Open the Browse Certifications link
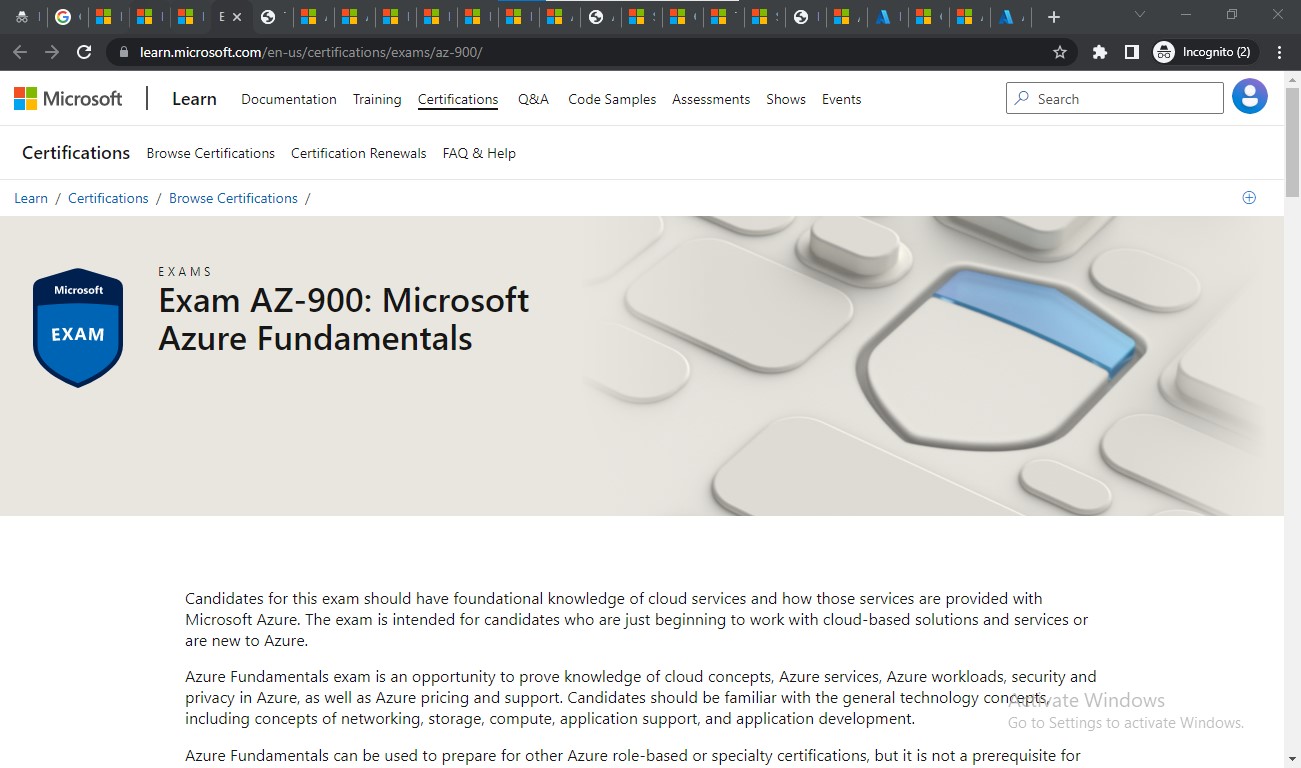Viewport: 1301px width, 768px height. click(210, 153)
